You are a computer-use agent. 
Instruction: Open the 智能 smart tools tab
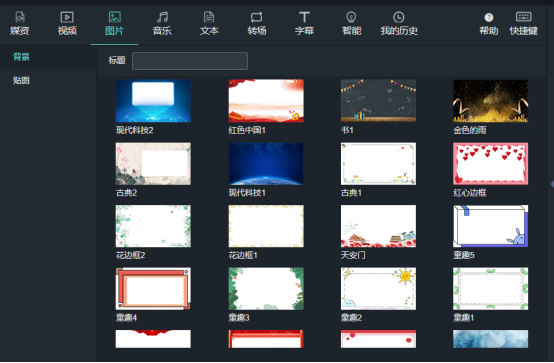coord(351,23)
